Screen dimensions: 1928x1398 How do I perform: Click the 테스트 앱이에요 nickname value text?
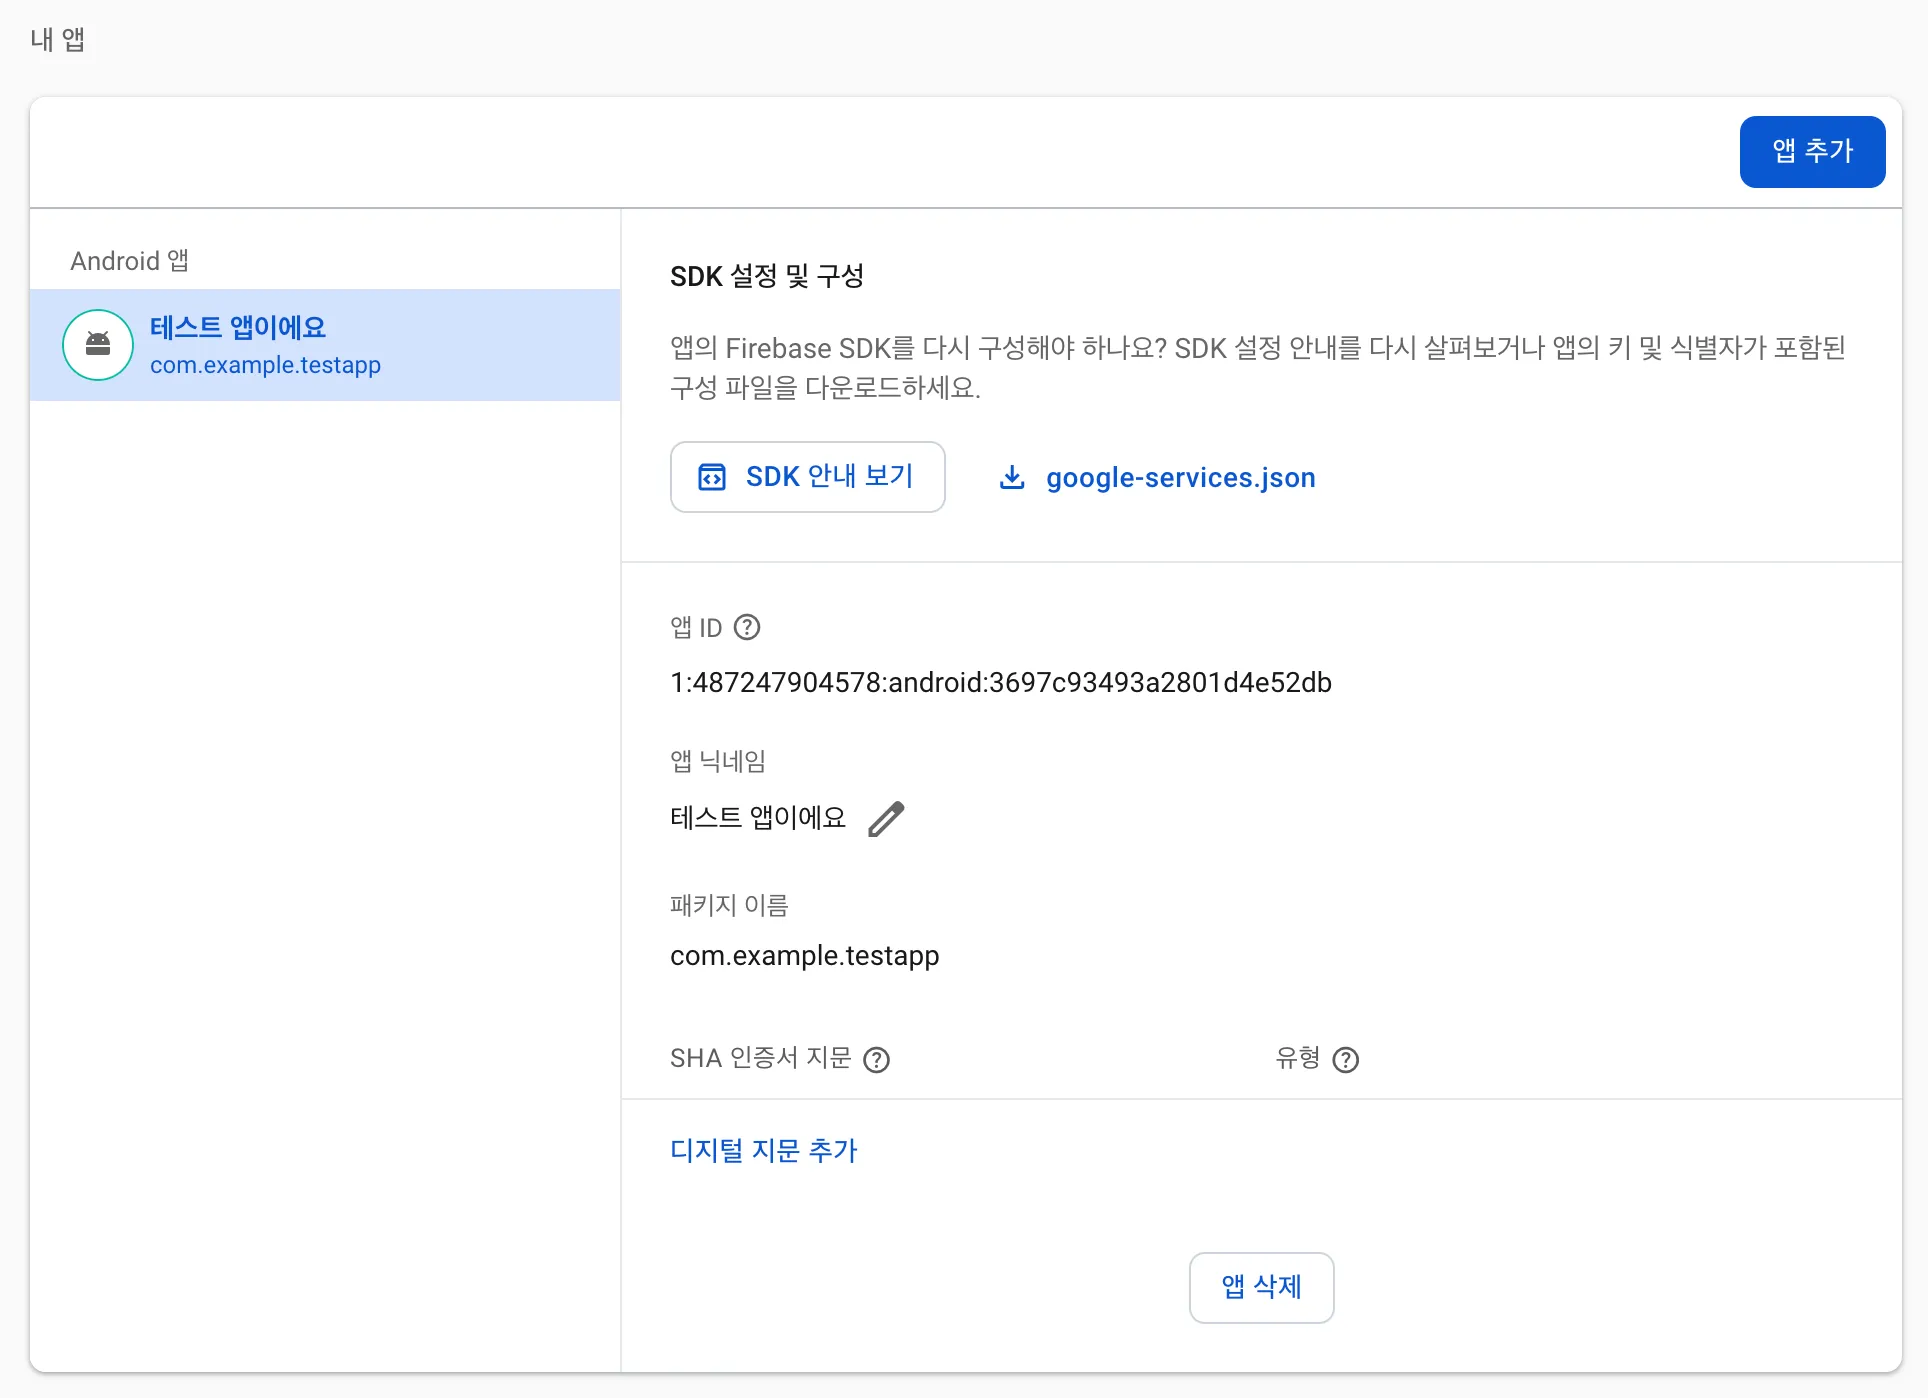[758, 818]
